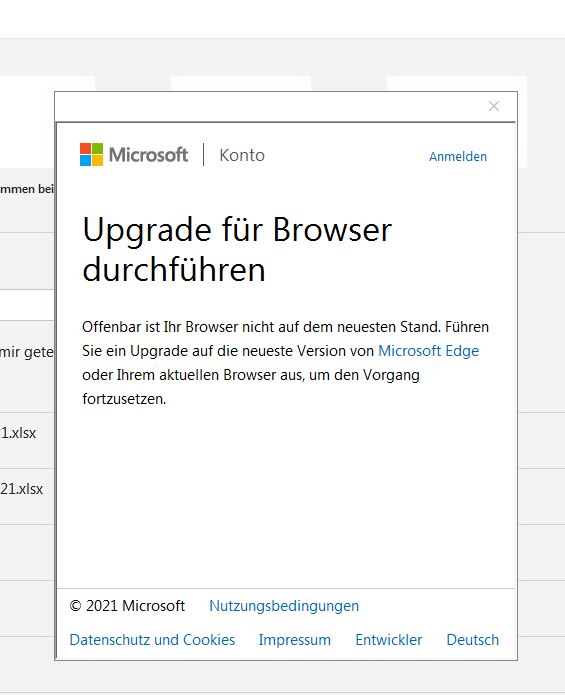
Task: Click the heading Upgrade für Browser durchführen
Action: 237,249
